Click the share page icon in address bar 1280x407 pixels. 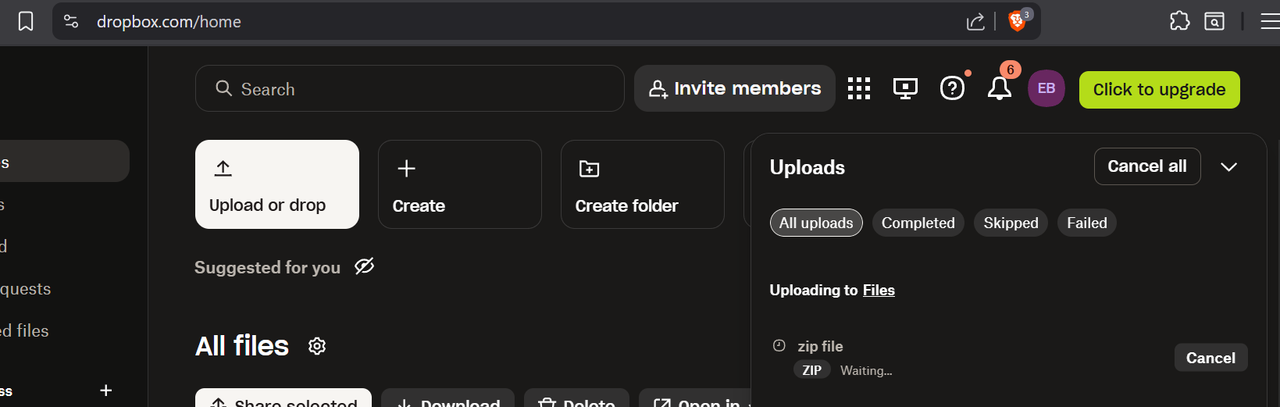(975, 21)
